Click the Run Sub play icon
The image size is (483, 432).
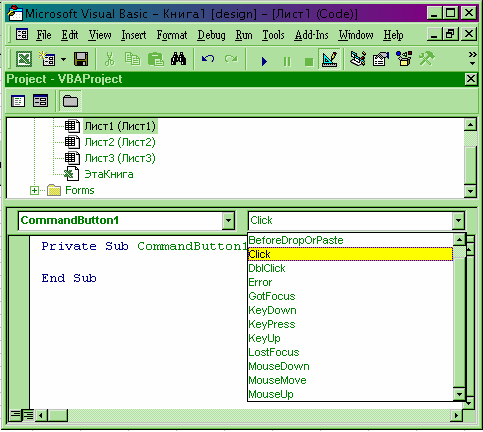click(264, 61)
